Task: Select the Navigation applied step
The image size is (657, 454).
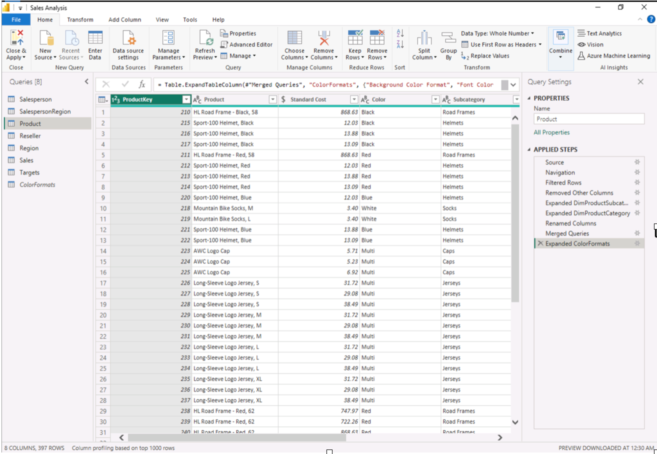Action: point(589,173)
